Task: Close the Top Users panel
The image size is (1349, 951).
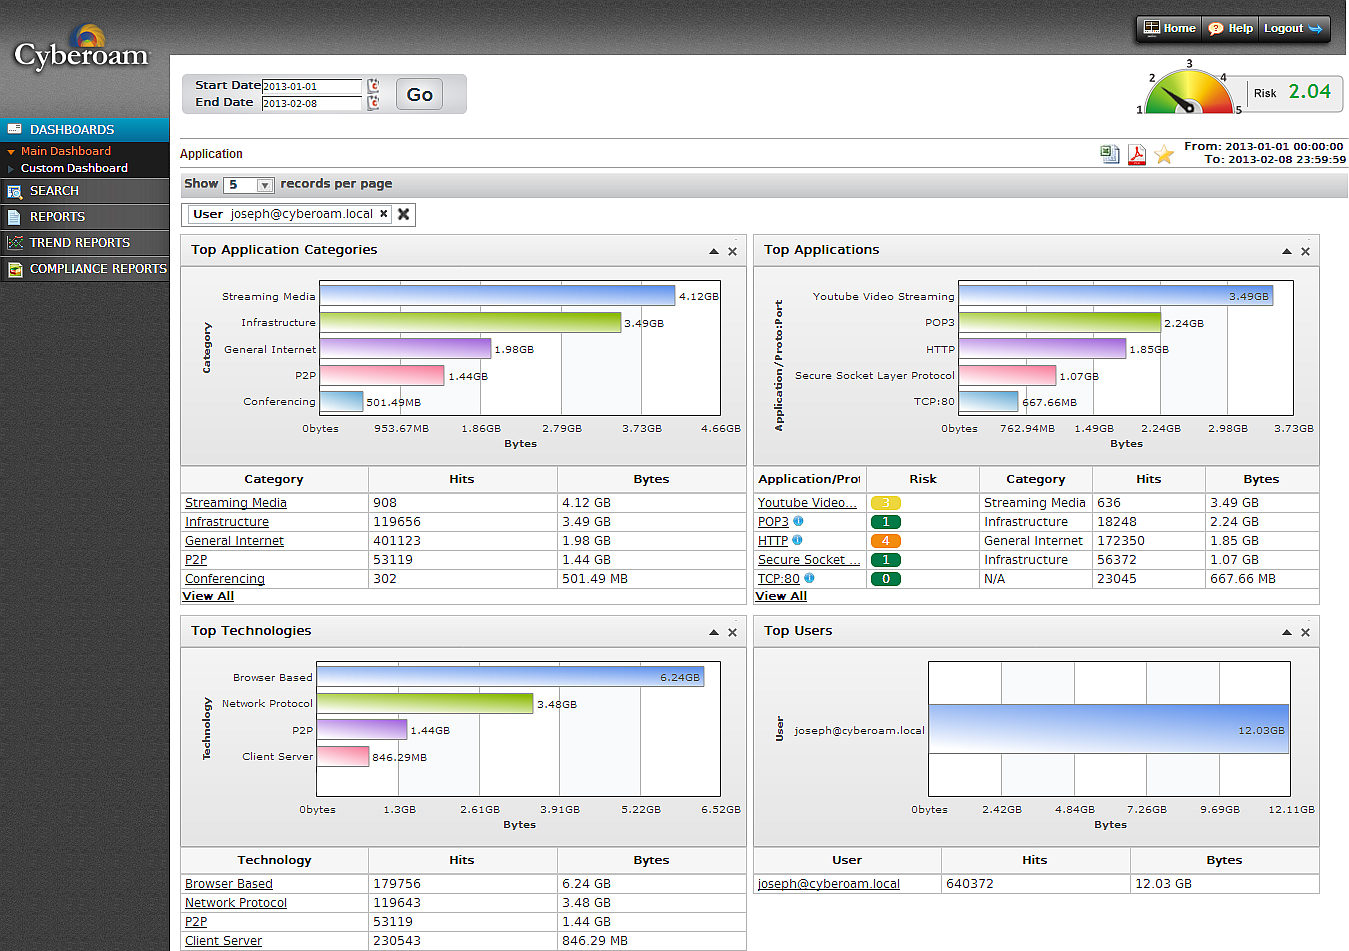Action: [1305, 632]
